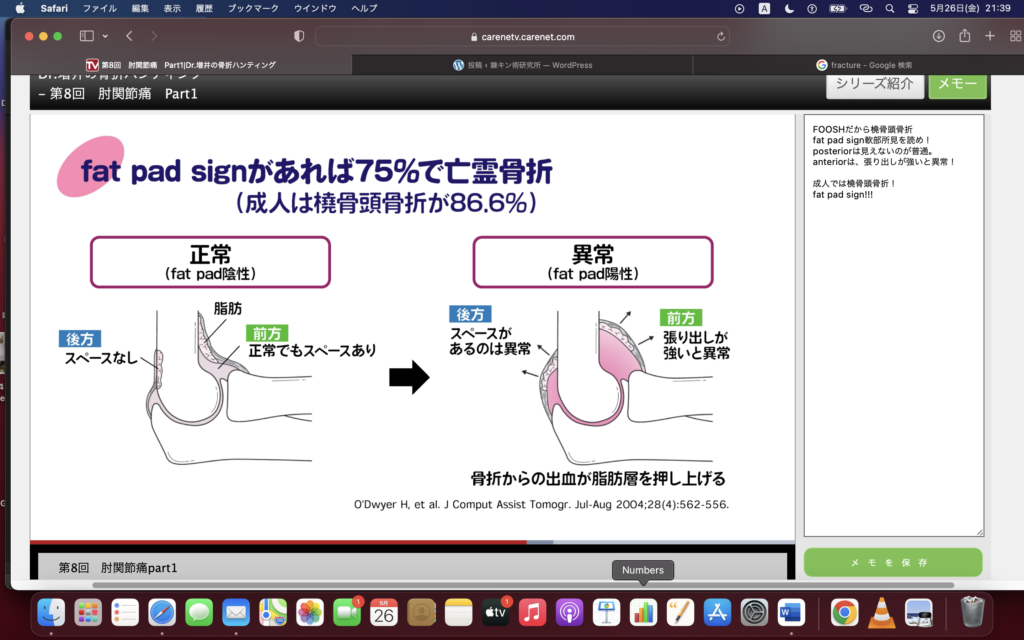Click the Share icon in Safari toolbar
The width and height of the screenshot is (1024, 640).
964,36
